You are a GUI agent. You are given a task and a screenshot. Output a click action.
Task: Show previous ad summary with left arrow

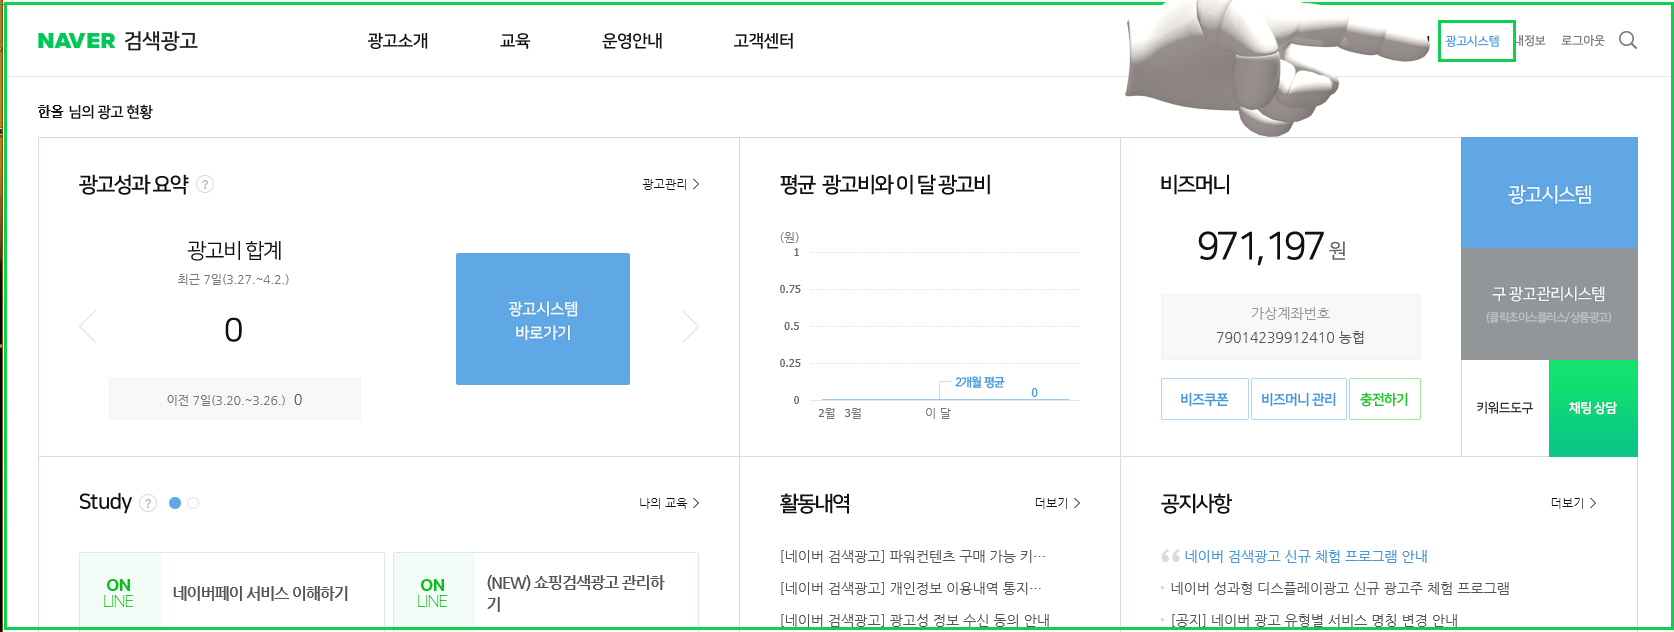coord(88,327)
